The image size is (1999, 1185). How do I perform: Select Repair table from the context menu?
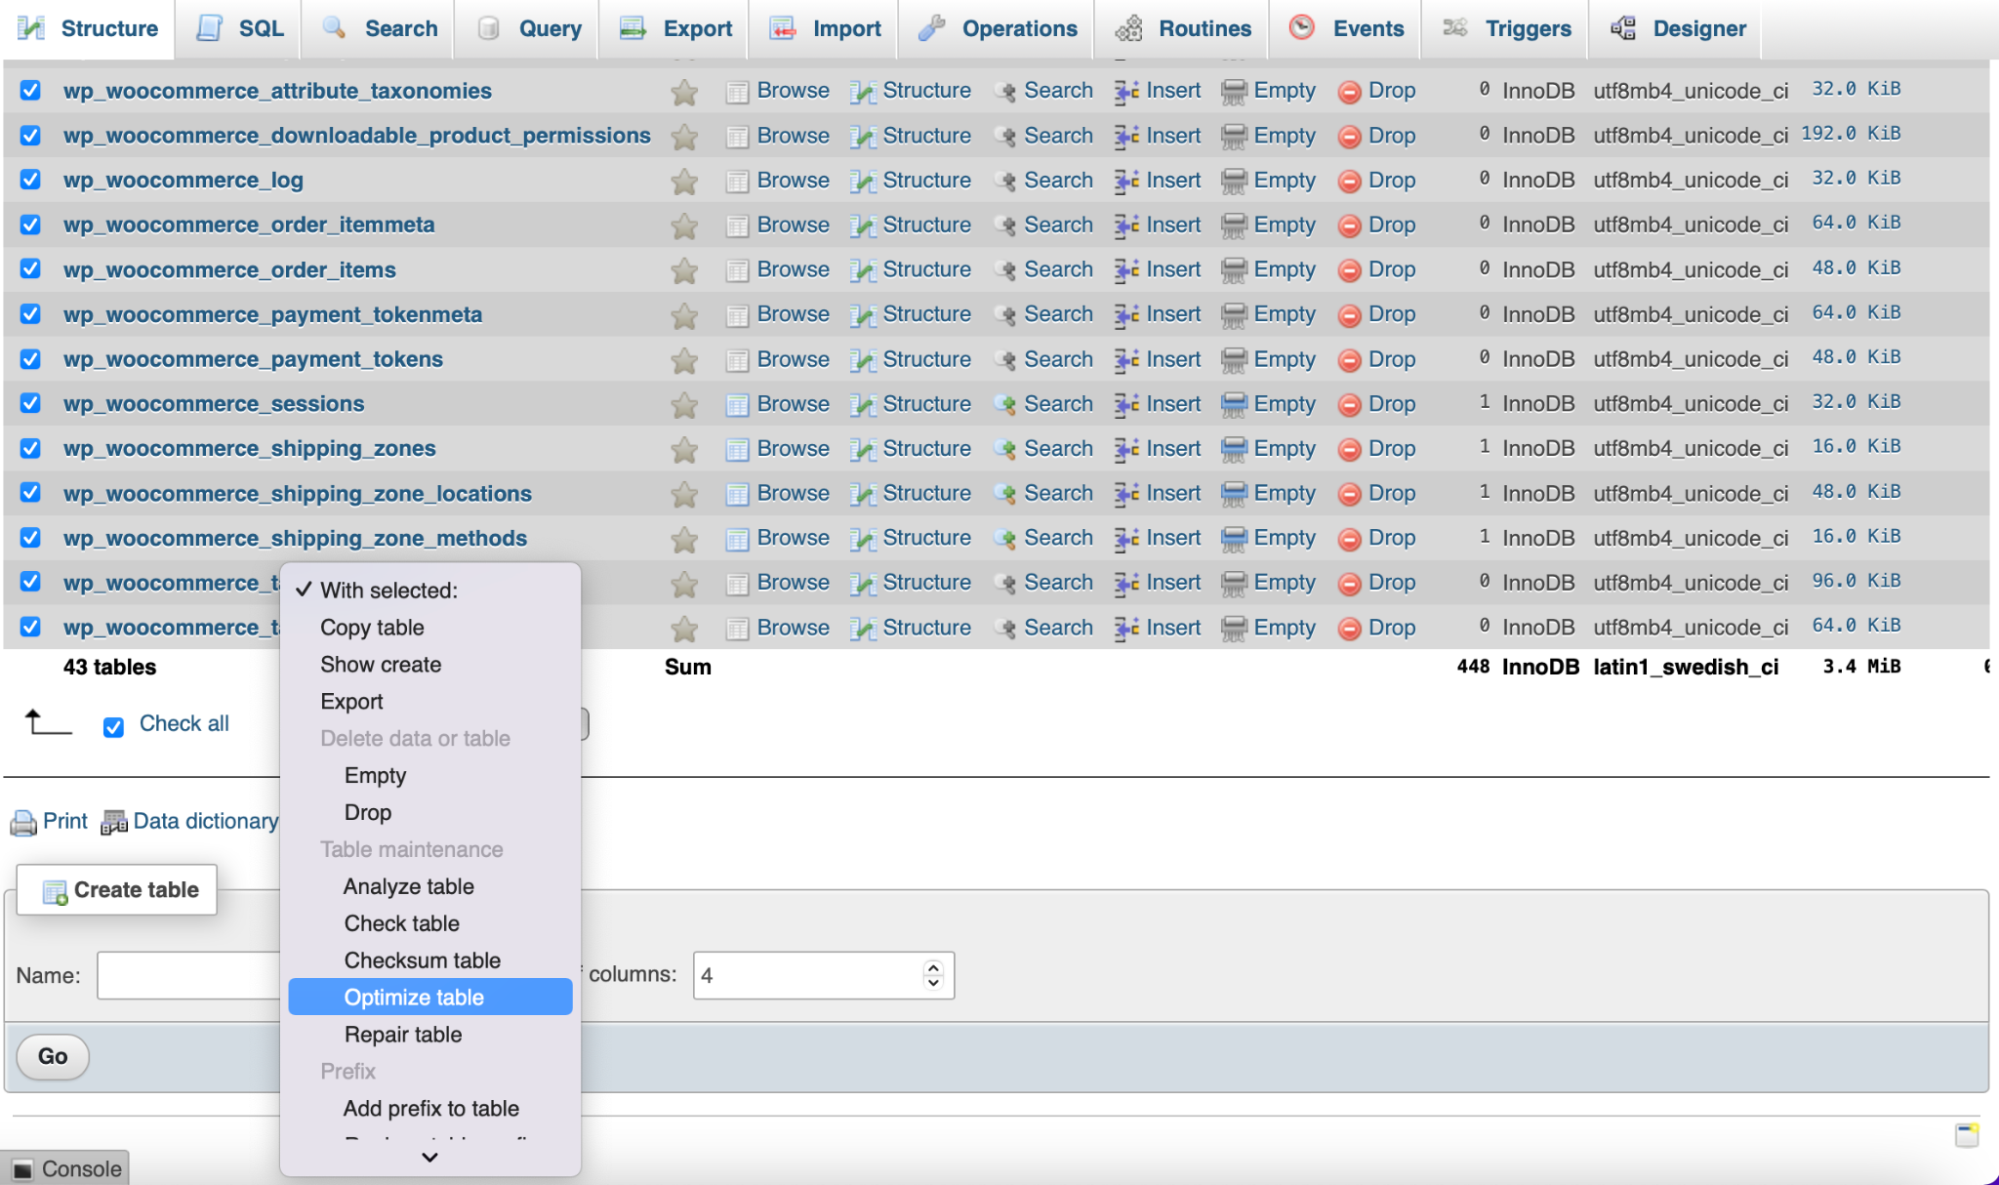tap(403, 1034)
